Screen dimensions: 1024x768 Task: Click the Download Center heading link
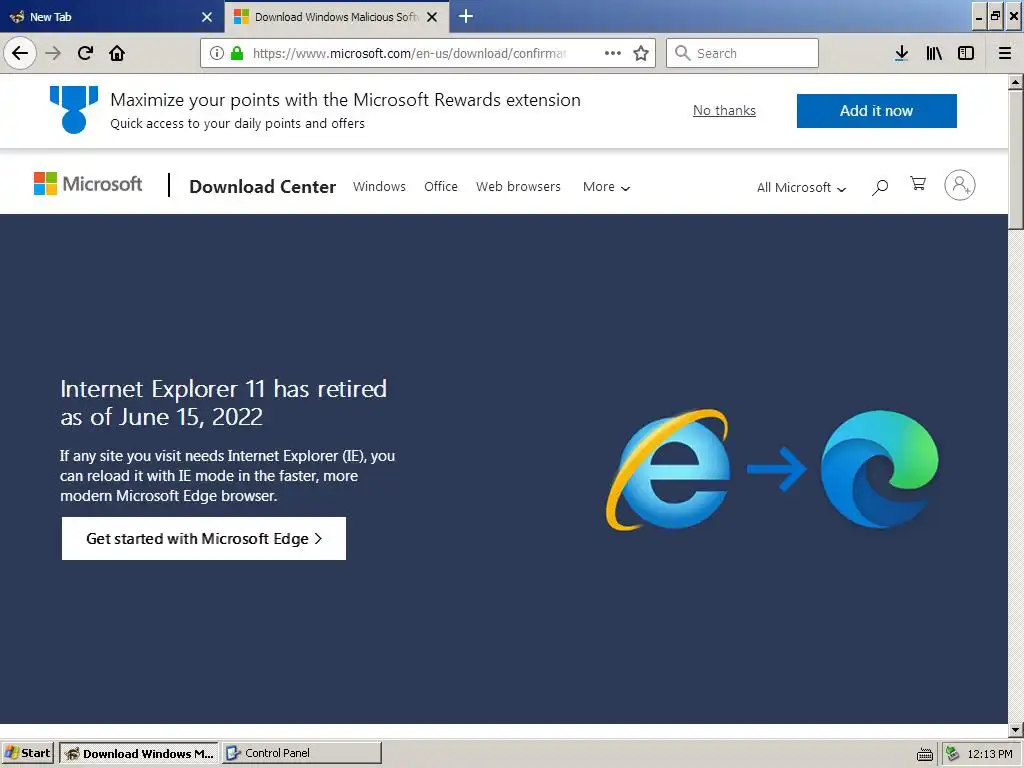[x=263, y=187]
